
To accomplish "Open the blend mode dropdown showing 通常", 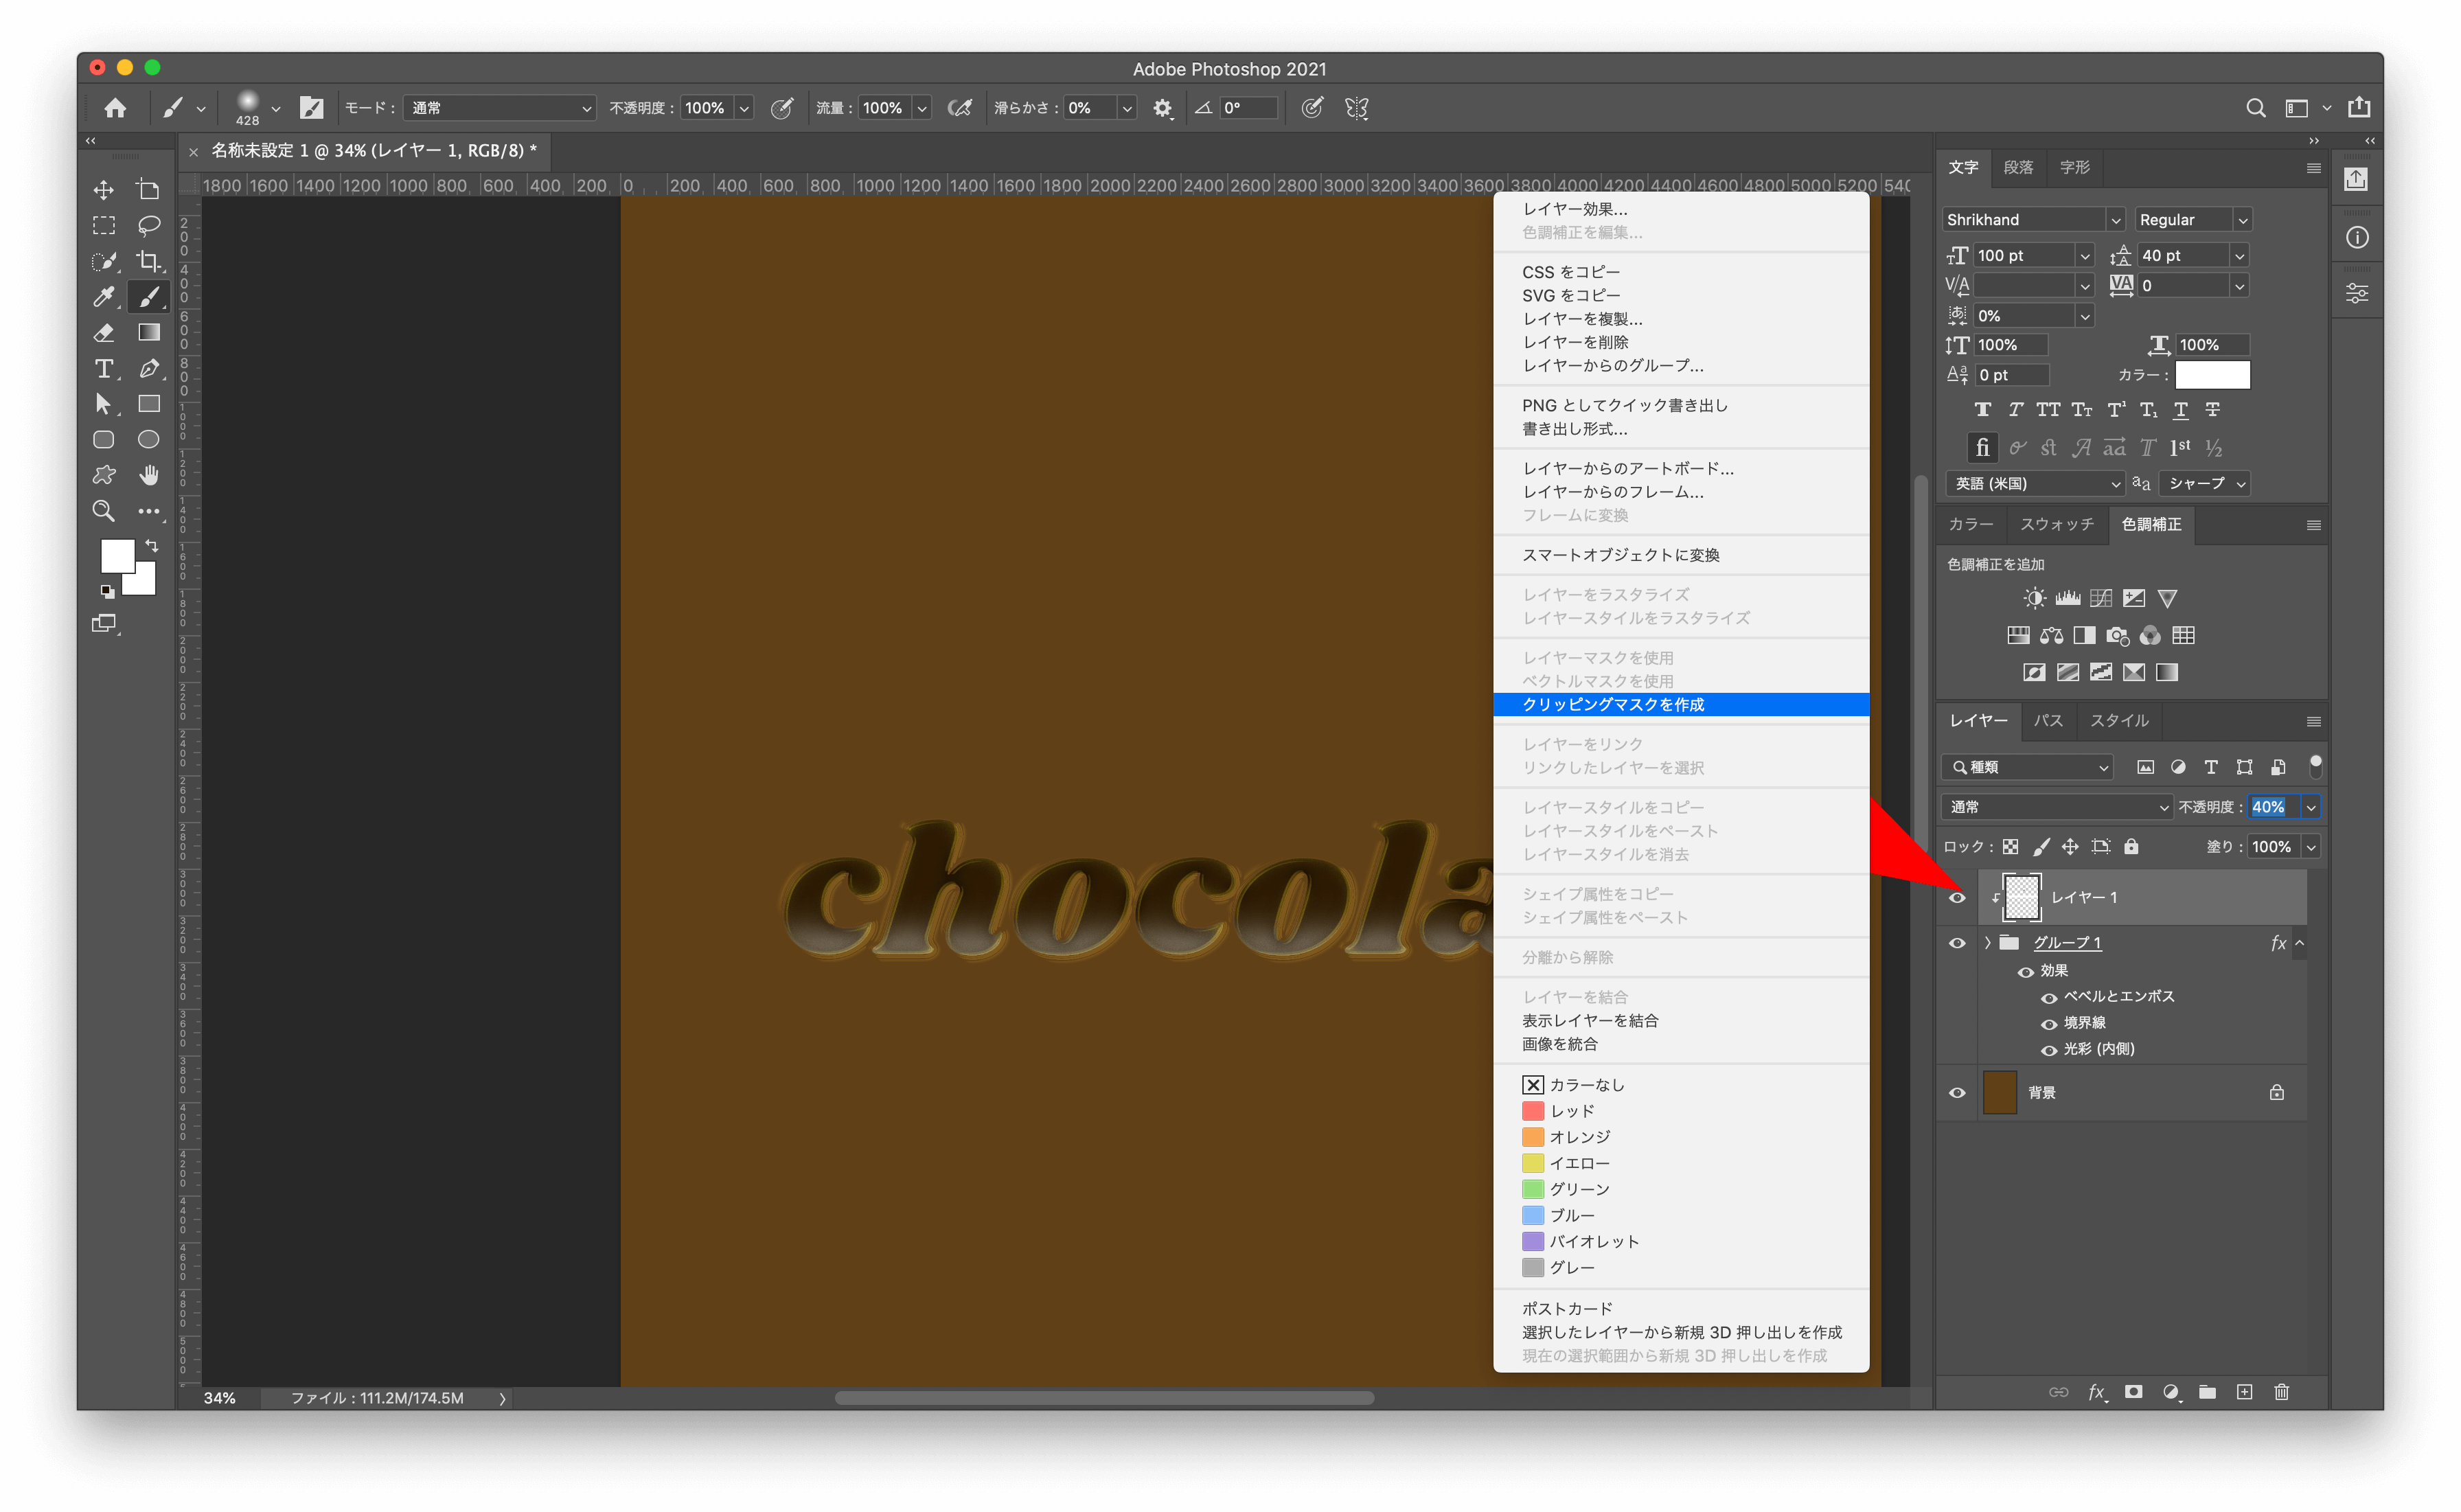I will pyautogui.click(x=2055, y=807).
